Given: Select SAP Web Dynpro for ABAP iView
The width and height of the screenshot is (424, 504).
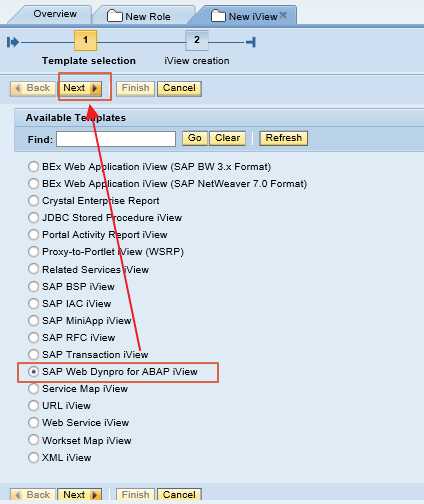Looking at the screenshot, I should pos(33,371).
